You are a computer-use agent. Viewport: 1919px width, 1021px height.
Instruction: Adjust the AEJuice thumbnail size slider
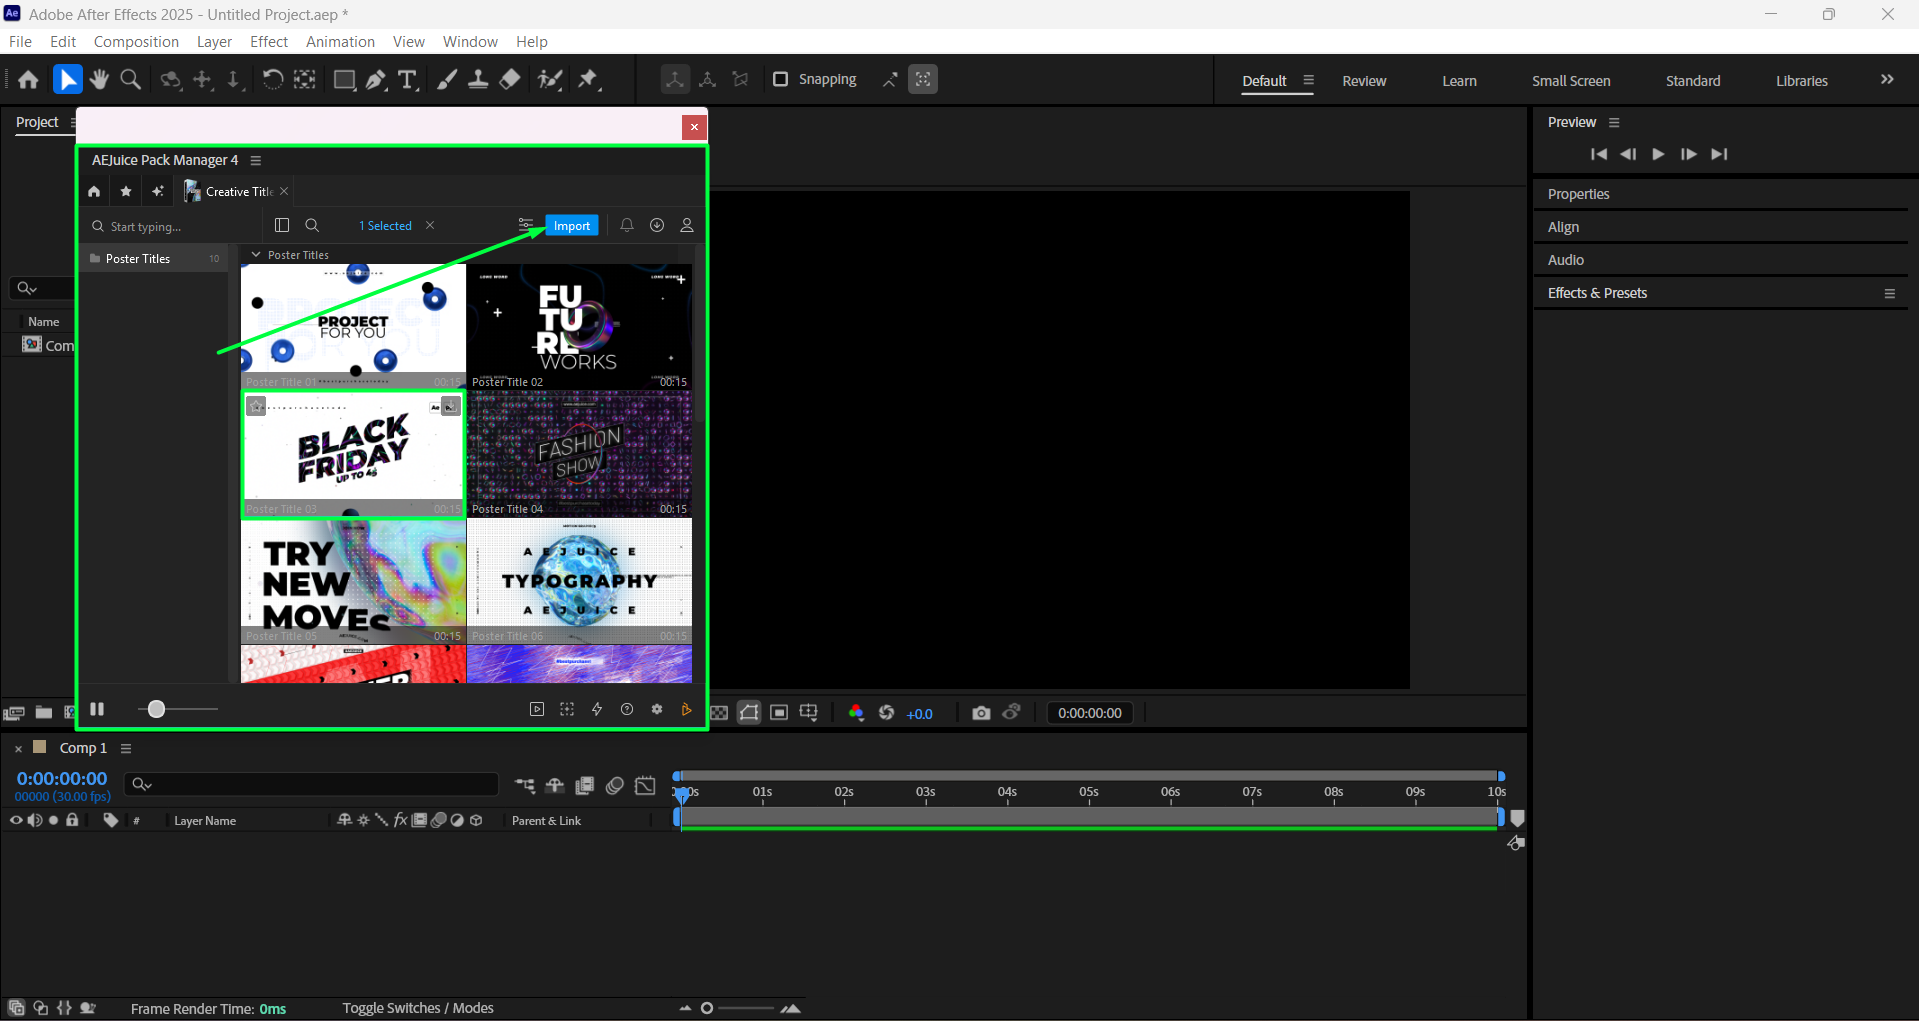point(156,709)
